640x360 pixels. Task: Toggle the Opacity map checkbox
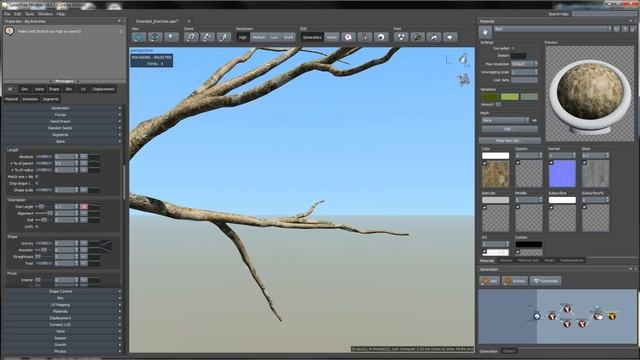(x=518, y=163)
